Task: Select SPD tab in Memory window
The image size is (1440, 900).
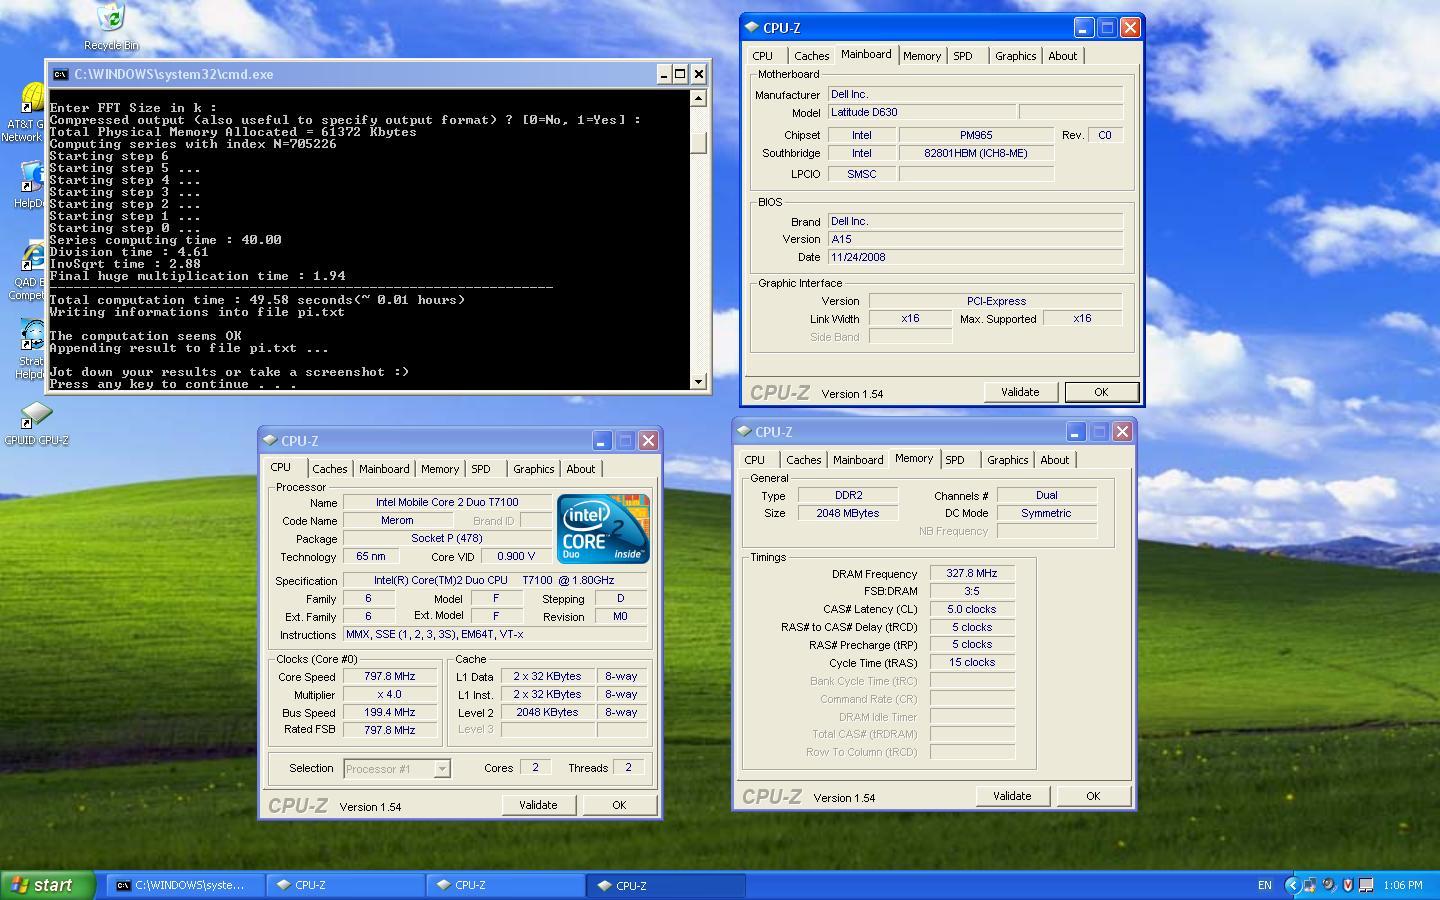Action: pos(955,460)
